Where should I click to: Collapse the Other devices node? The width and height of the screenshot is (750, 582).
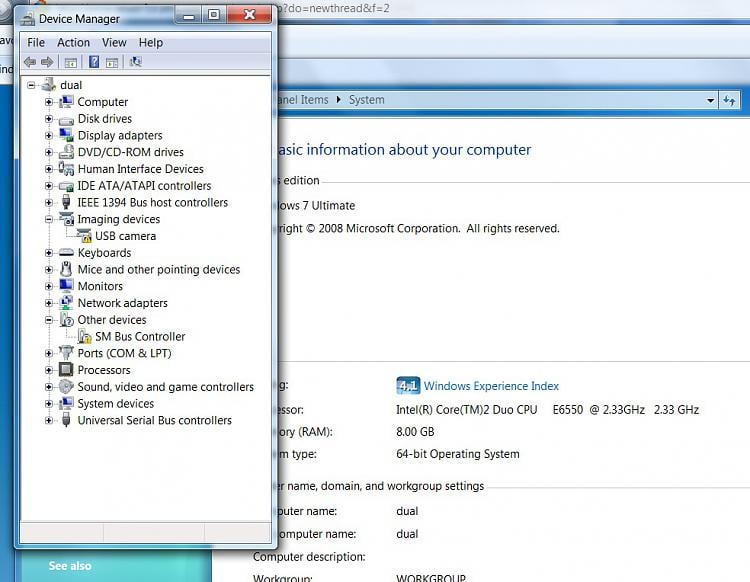pos(48,320)
